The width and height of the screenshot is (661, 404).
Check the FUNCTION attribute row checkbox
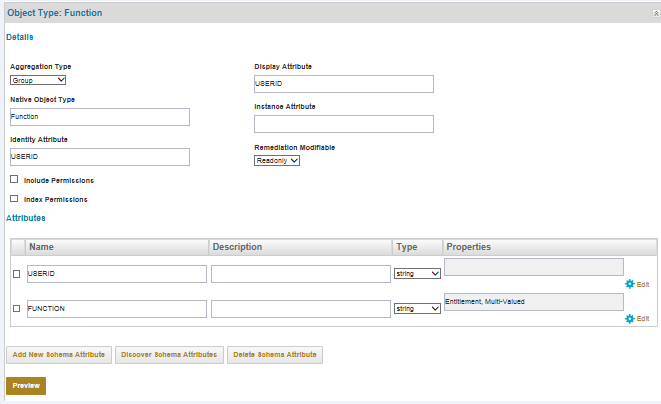16,309
